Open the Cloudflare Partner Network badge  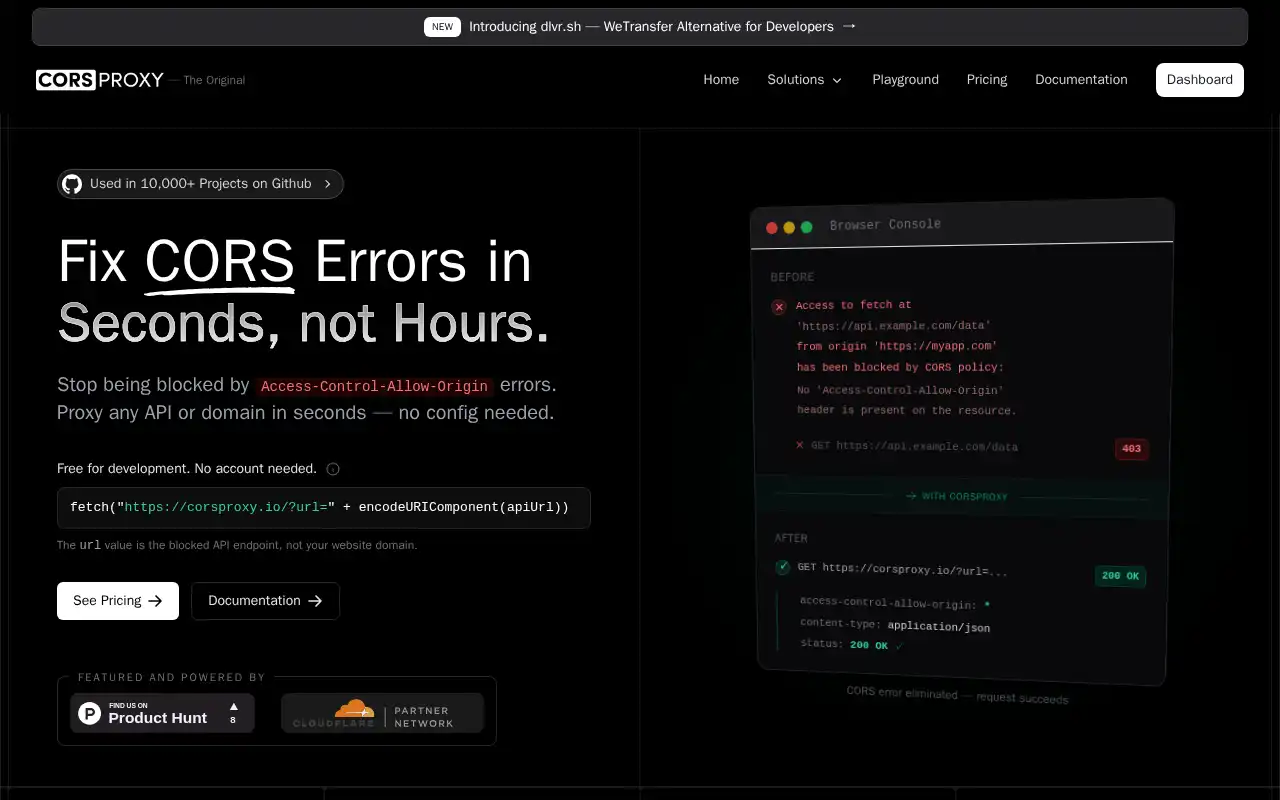pos(382,713)
